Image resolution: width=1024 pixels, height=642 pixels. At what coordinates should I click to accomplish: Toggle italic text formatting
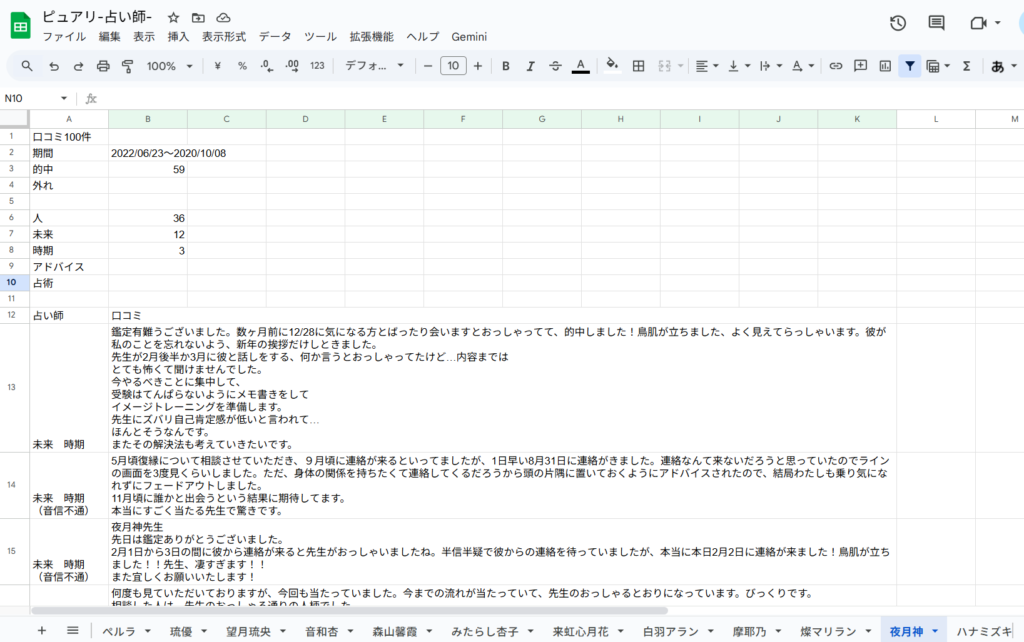pos(530,66)
